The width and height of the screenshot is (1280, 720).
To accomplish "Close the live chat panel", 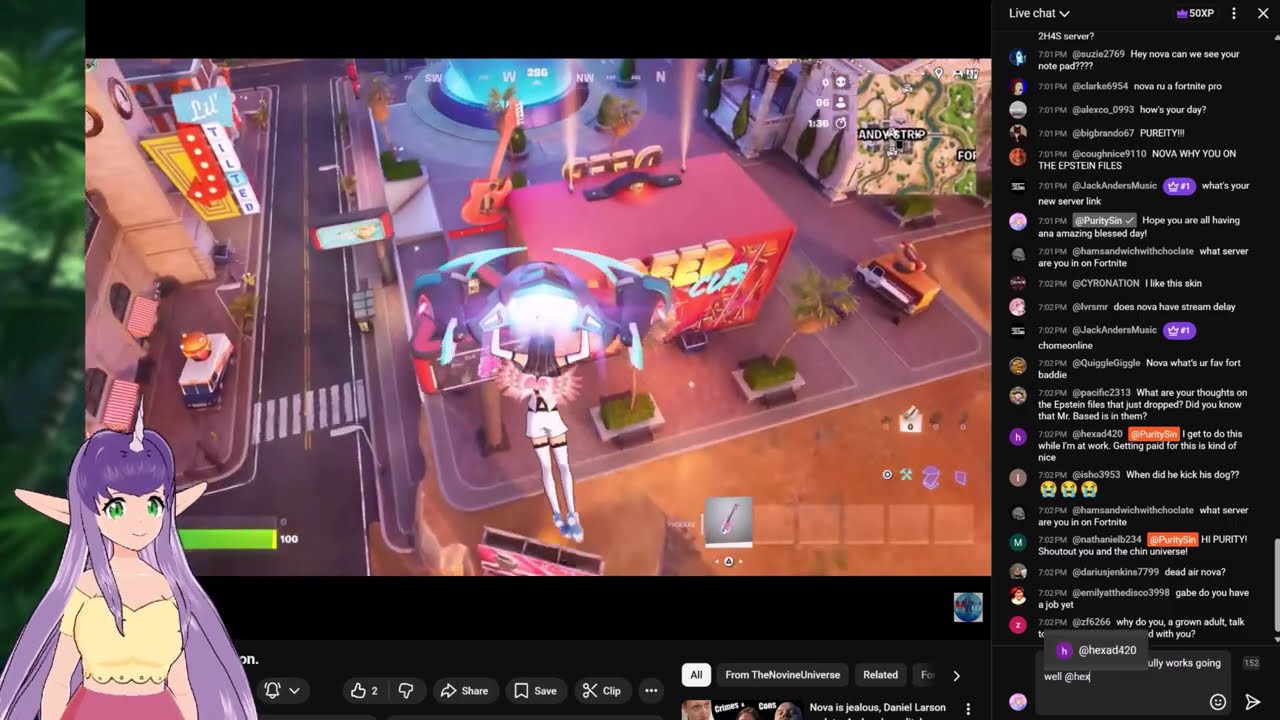I will (x=1262, y=13).
